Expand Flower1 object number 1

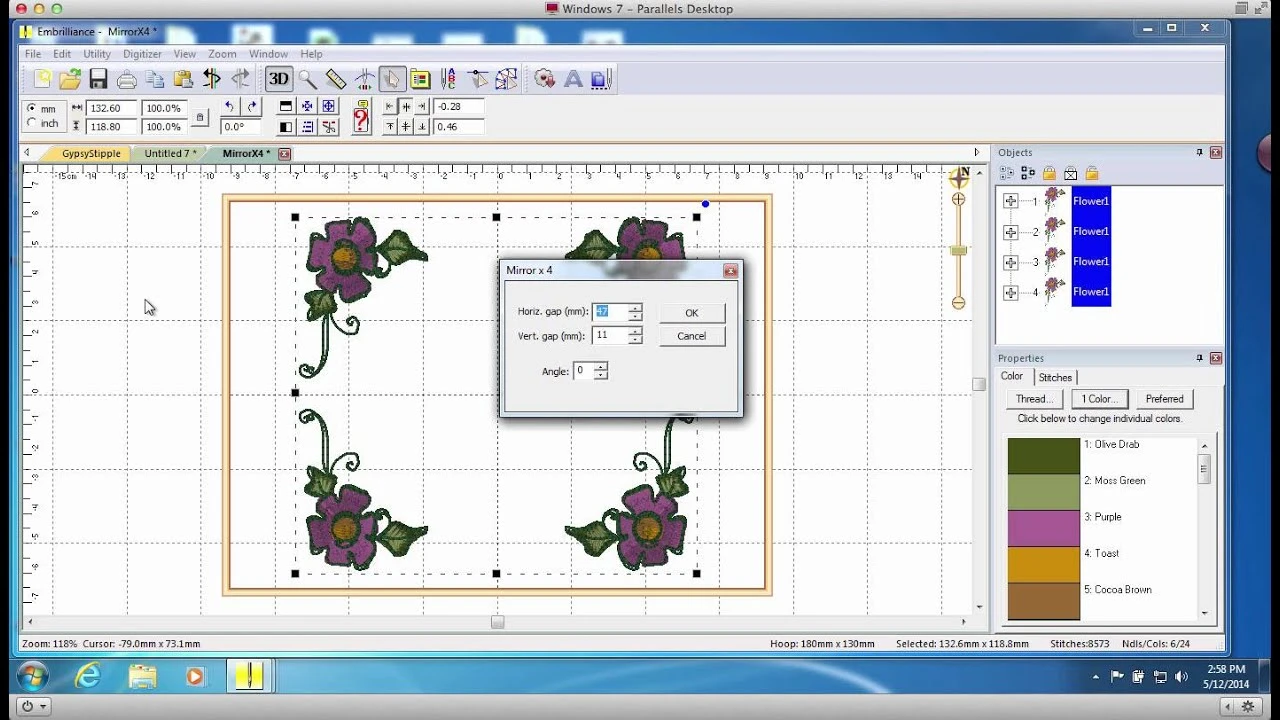(1011, 201)
